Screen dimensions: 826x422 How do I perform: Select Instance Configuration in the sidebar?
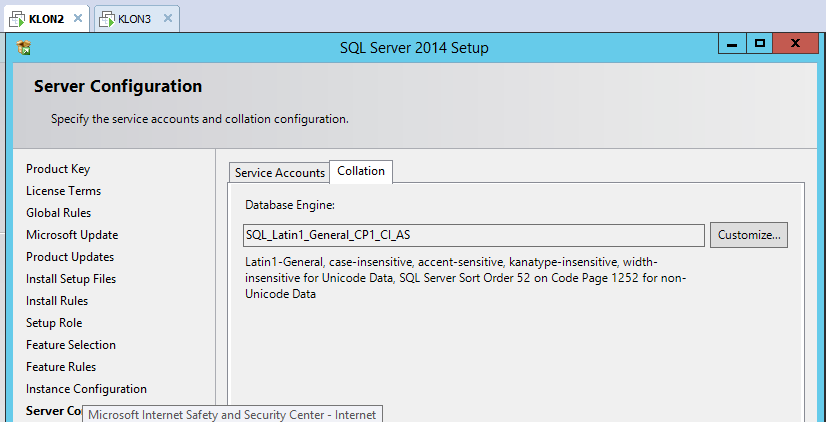pyautogui.click(x=86, y=389)
